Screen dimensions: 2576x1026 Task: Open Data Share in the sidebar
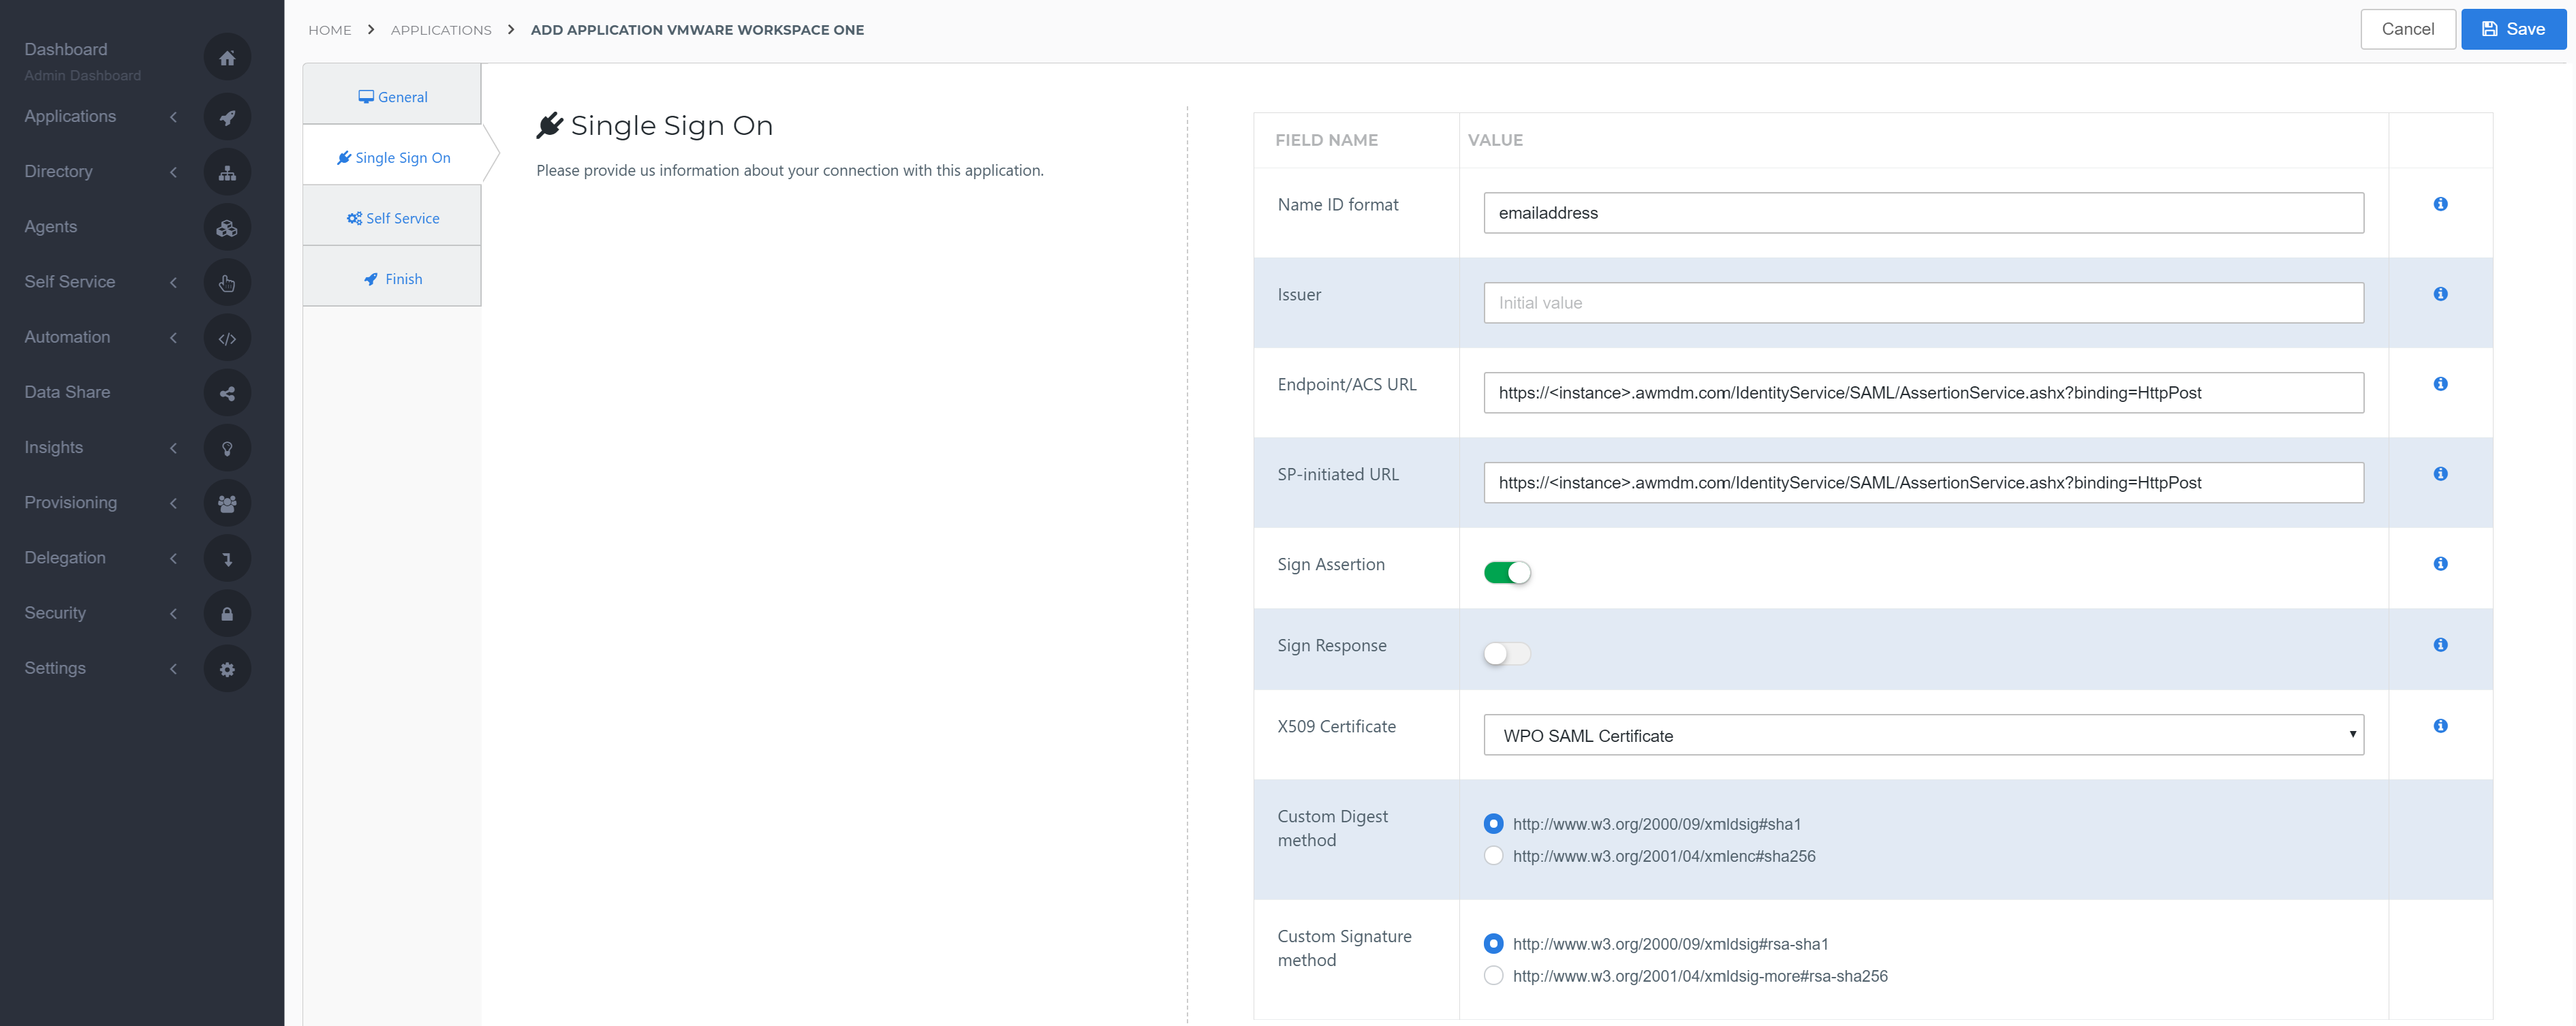67,392
